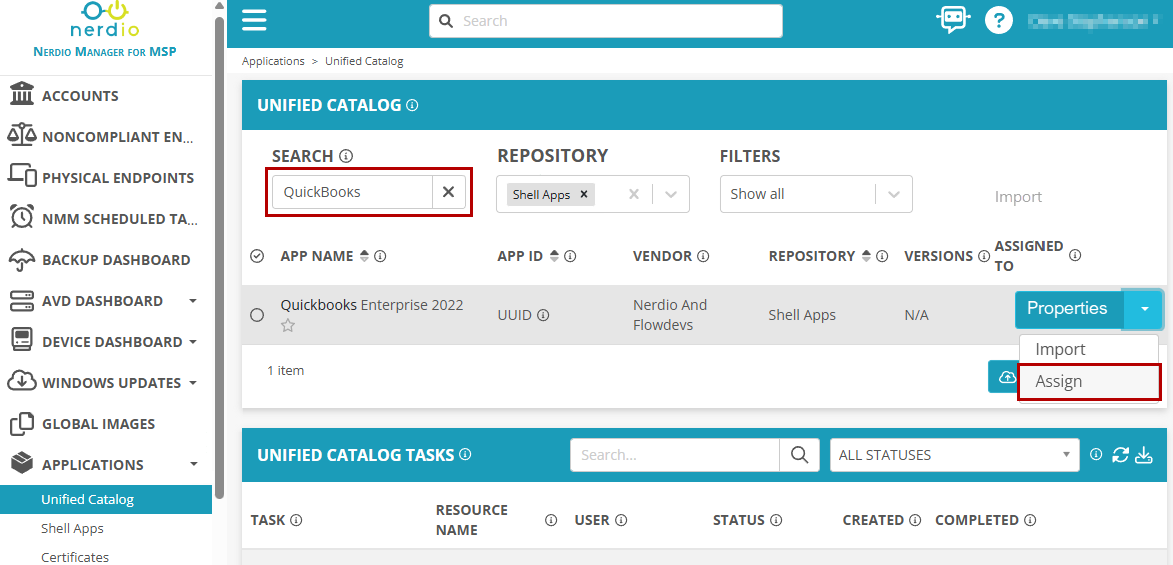Open the Certificates sidebar item
This screenshot has height=565, width=1173.
click(x=75, y=557)
